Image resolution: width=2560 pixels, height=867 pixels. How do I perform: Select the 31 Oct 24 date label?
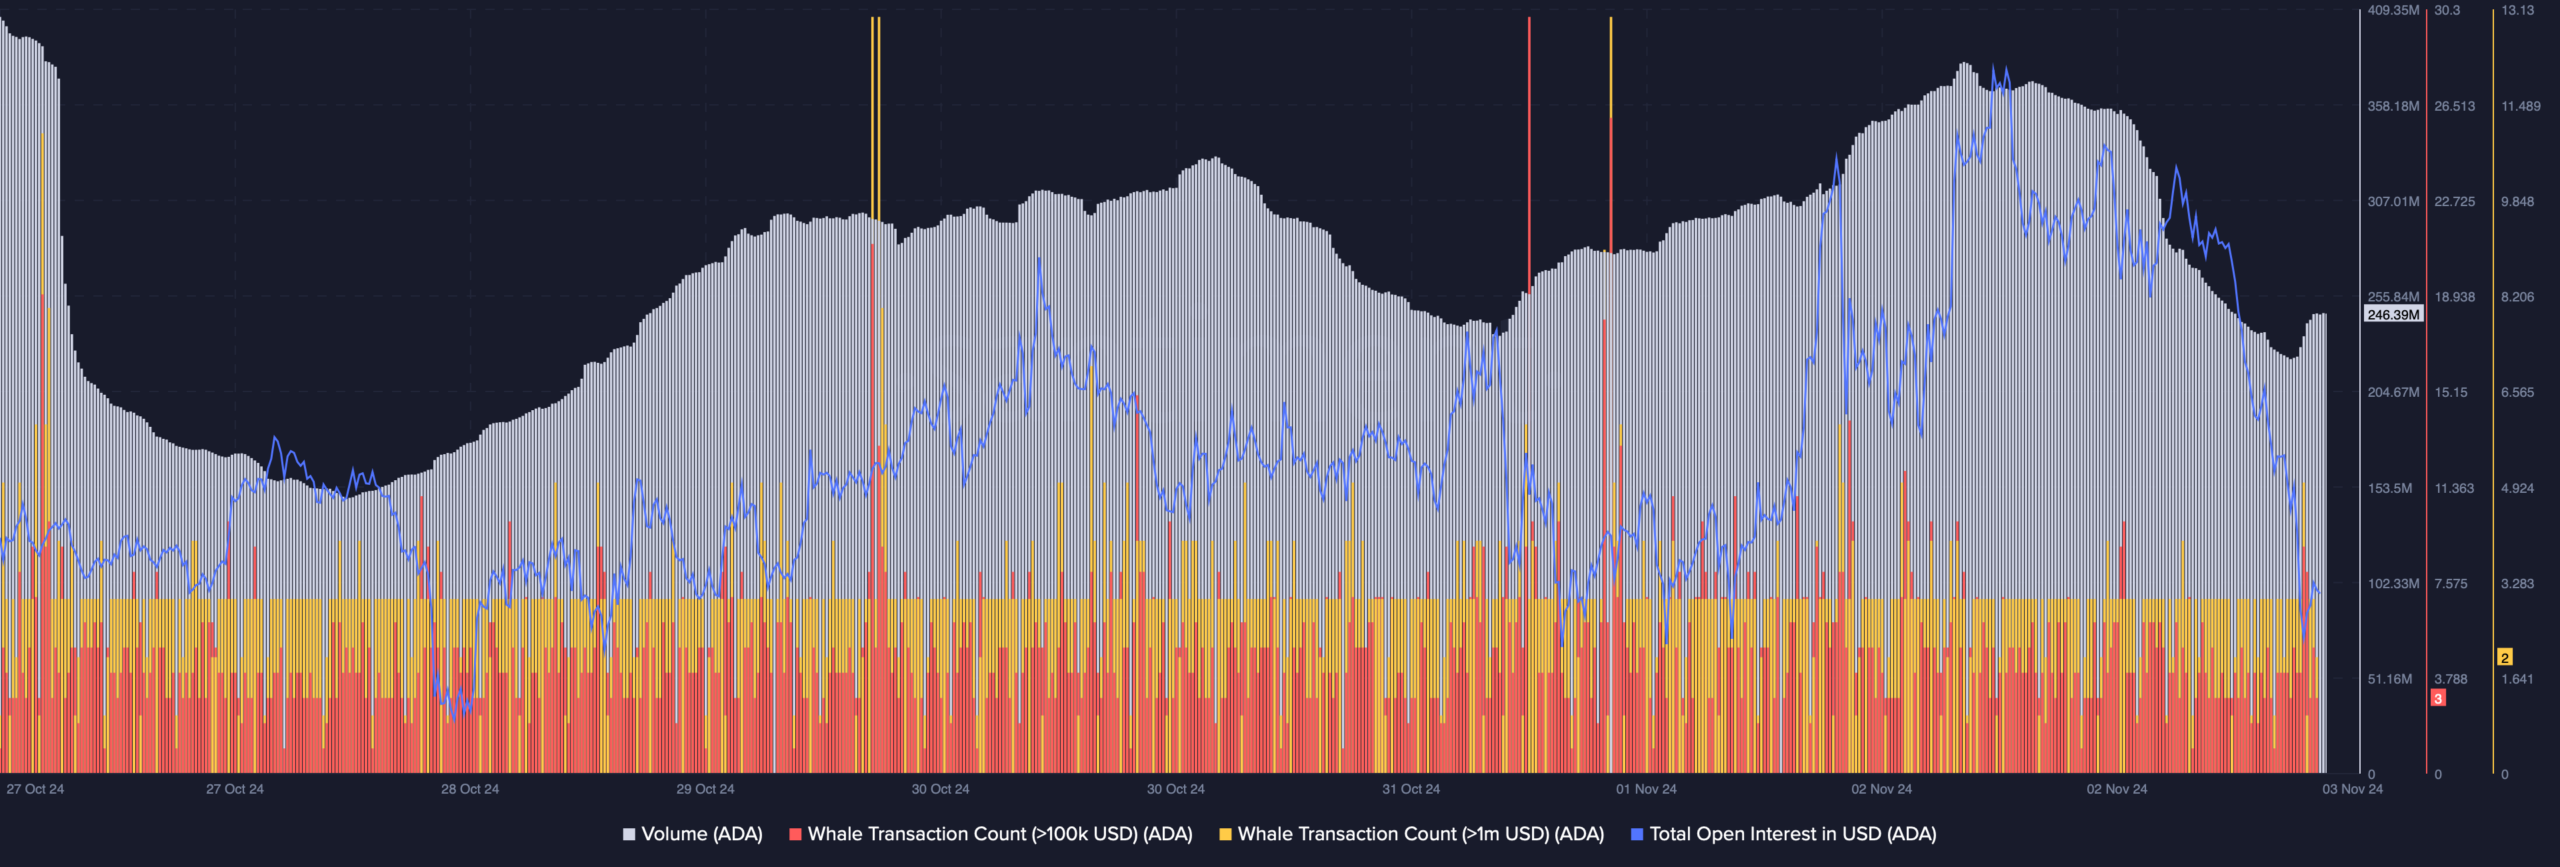tap(1411, 789)
